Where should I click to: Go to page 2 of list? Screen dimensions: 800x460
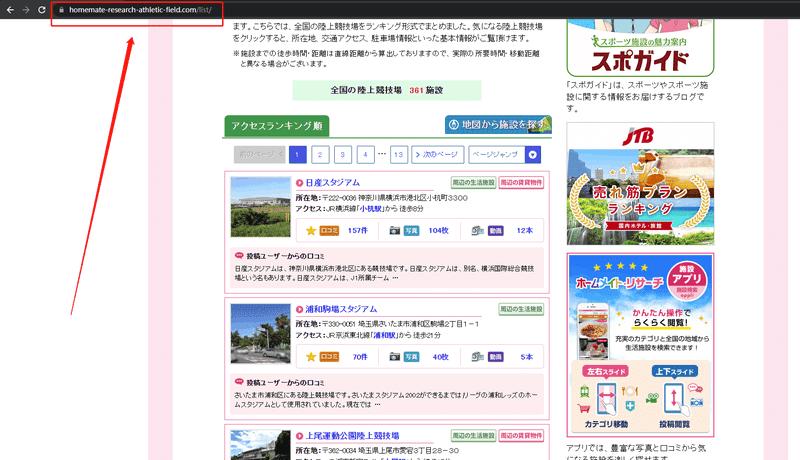tap(320, 155)
